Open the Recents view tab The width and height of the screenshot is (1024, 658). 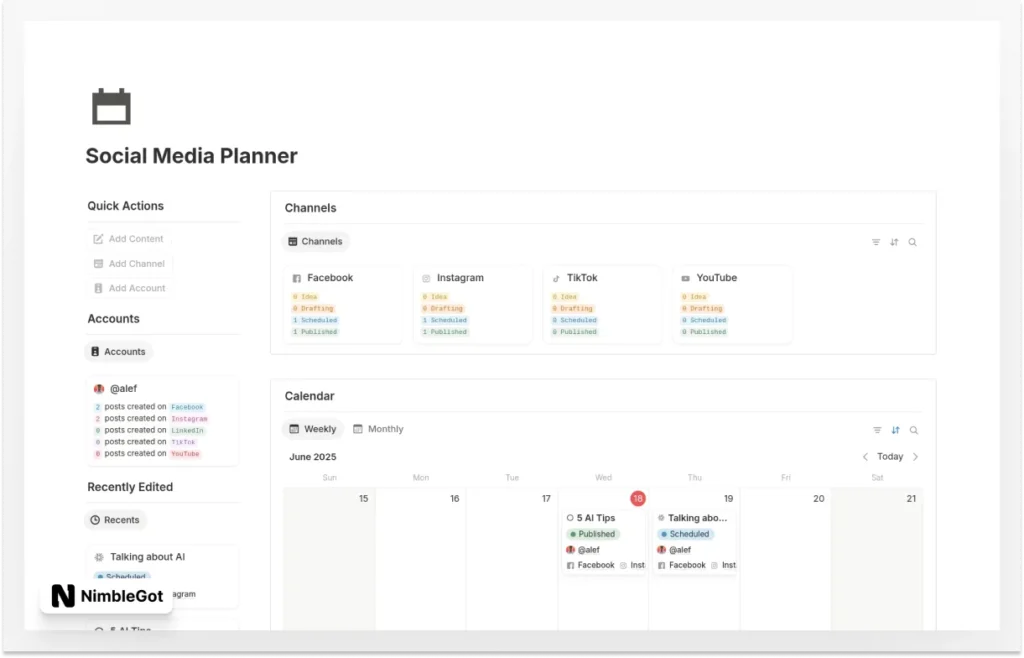point(114,519)
